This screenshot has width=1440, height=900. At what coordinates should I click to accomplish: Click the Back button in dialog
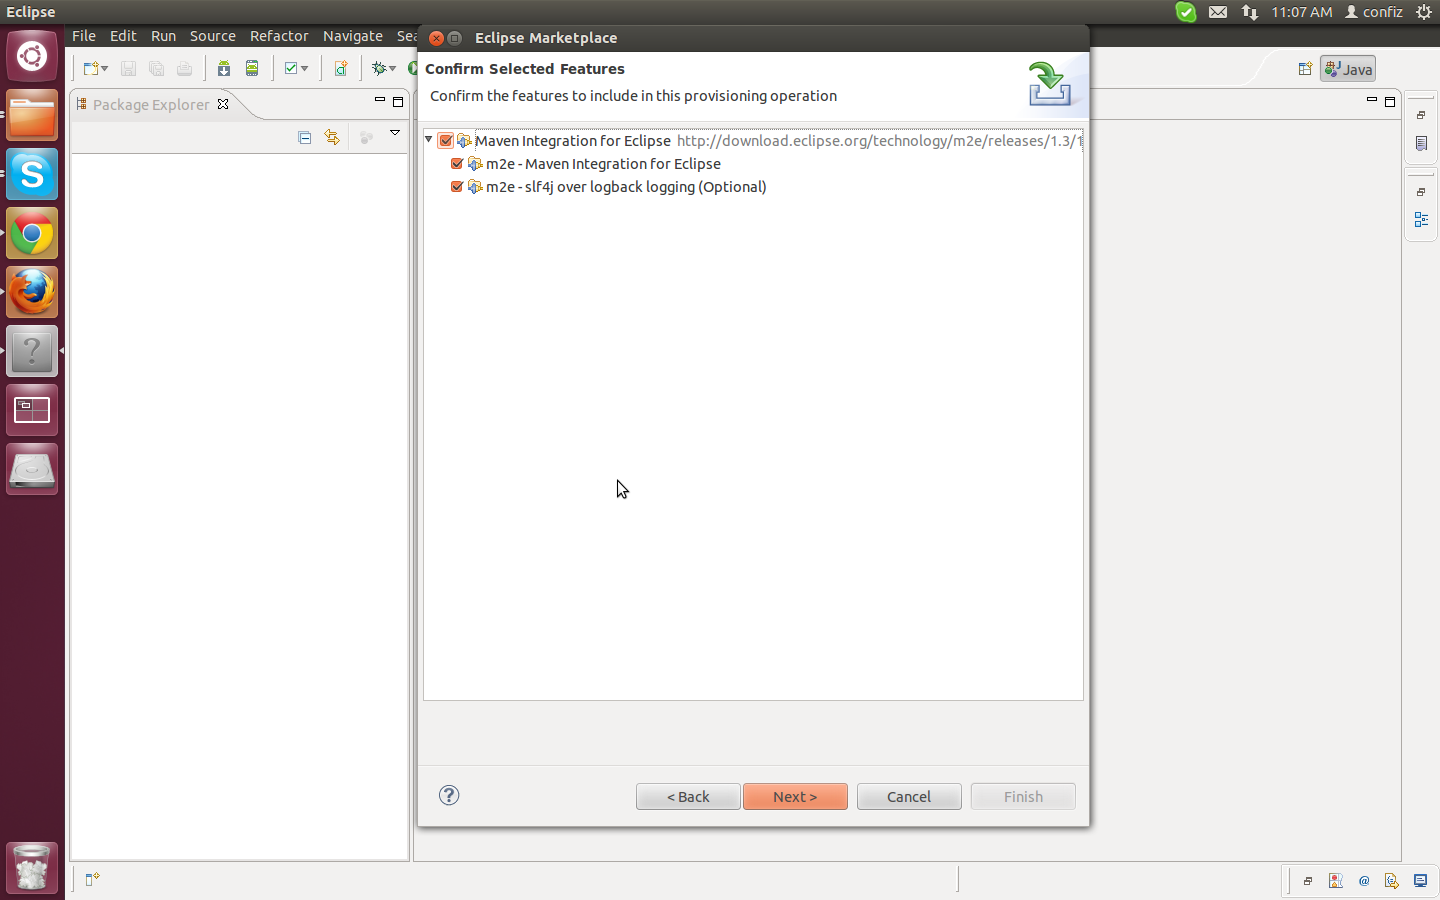coord(688,796)
